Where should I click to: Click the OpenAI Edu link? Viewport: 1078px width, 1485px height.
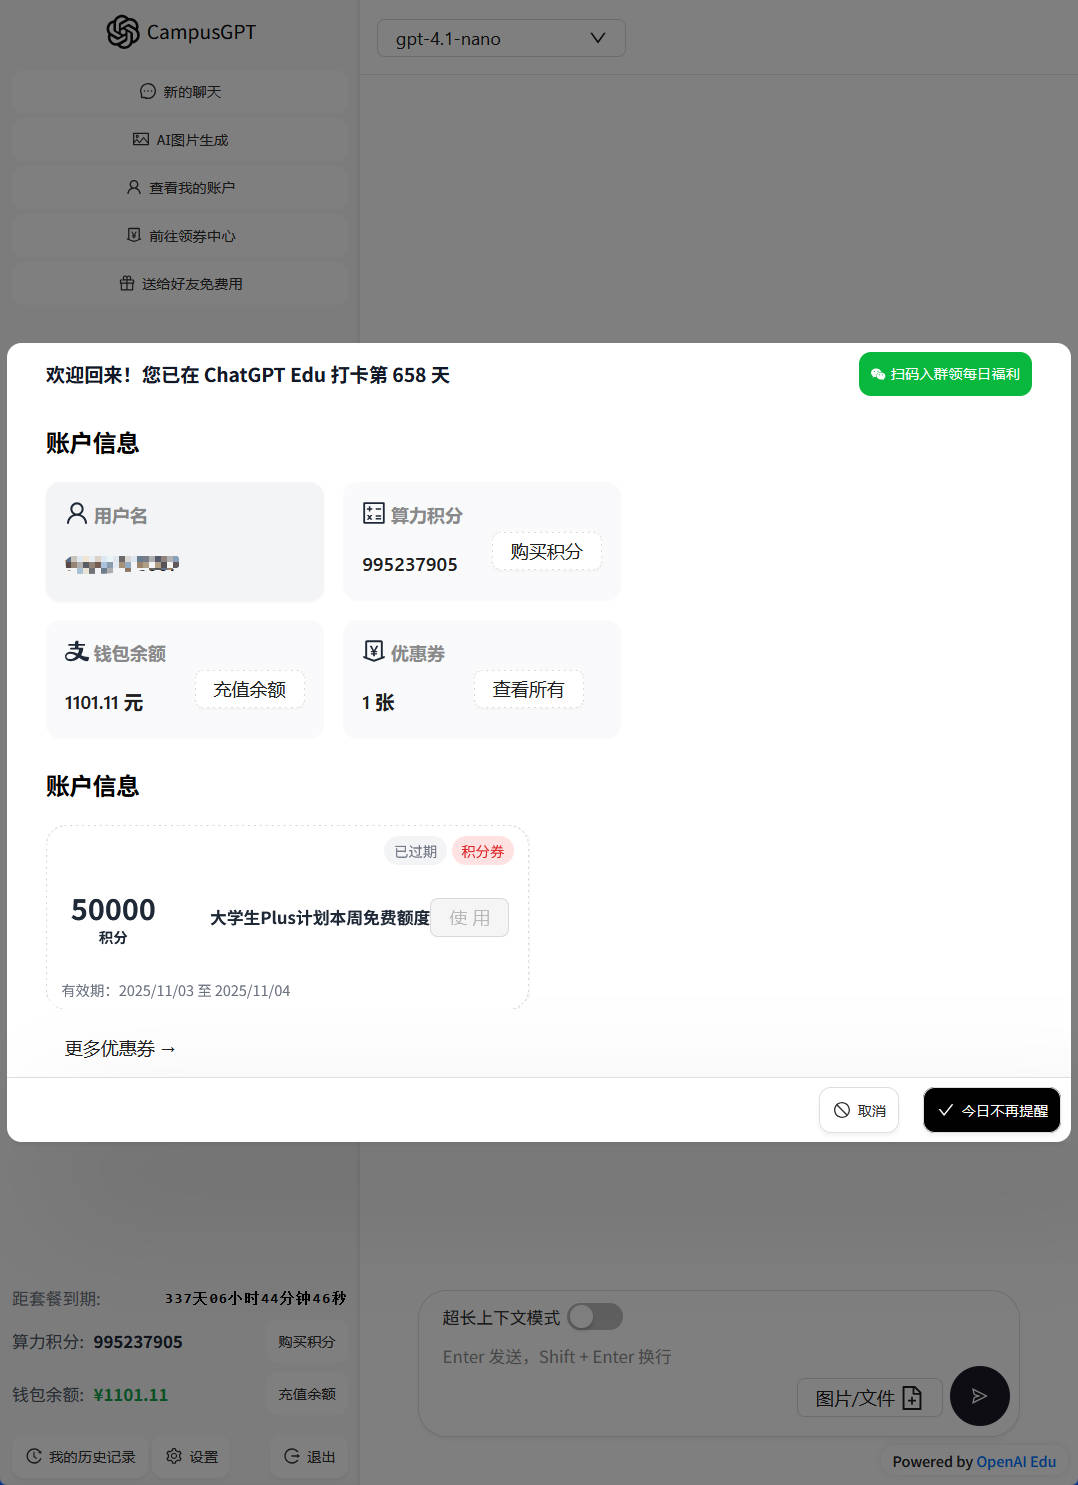[1016, 1462]
